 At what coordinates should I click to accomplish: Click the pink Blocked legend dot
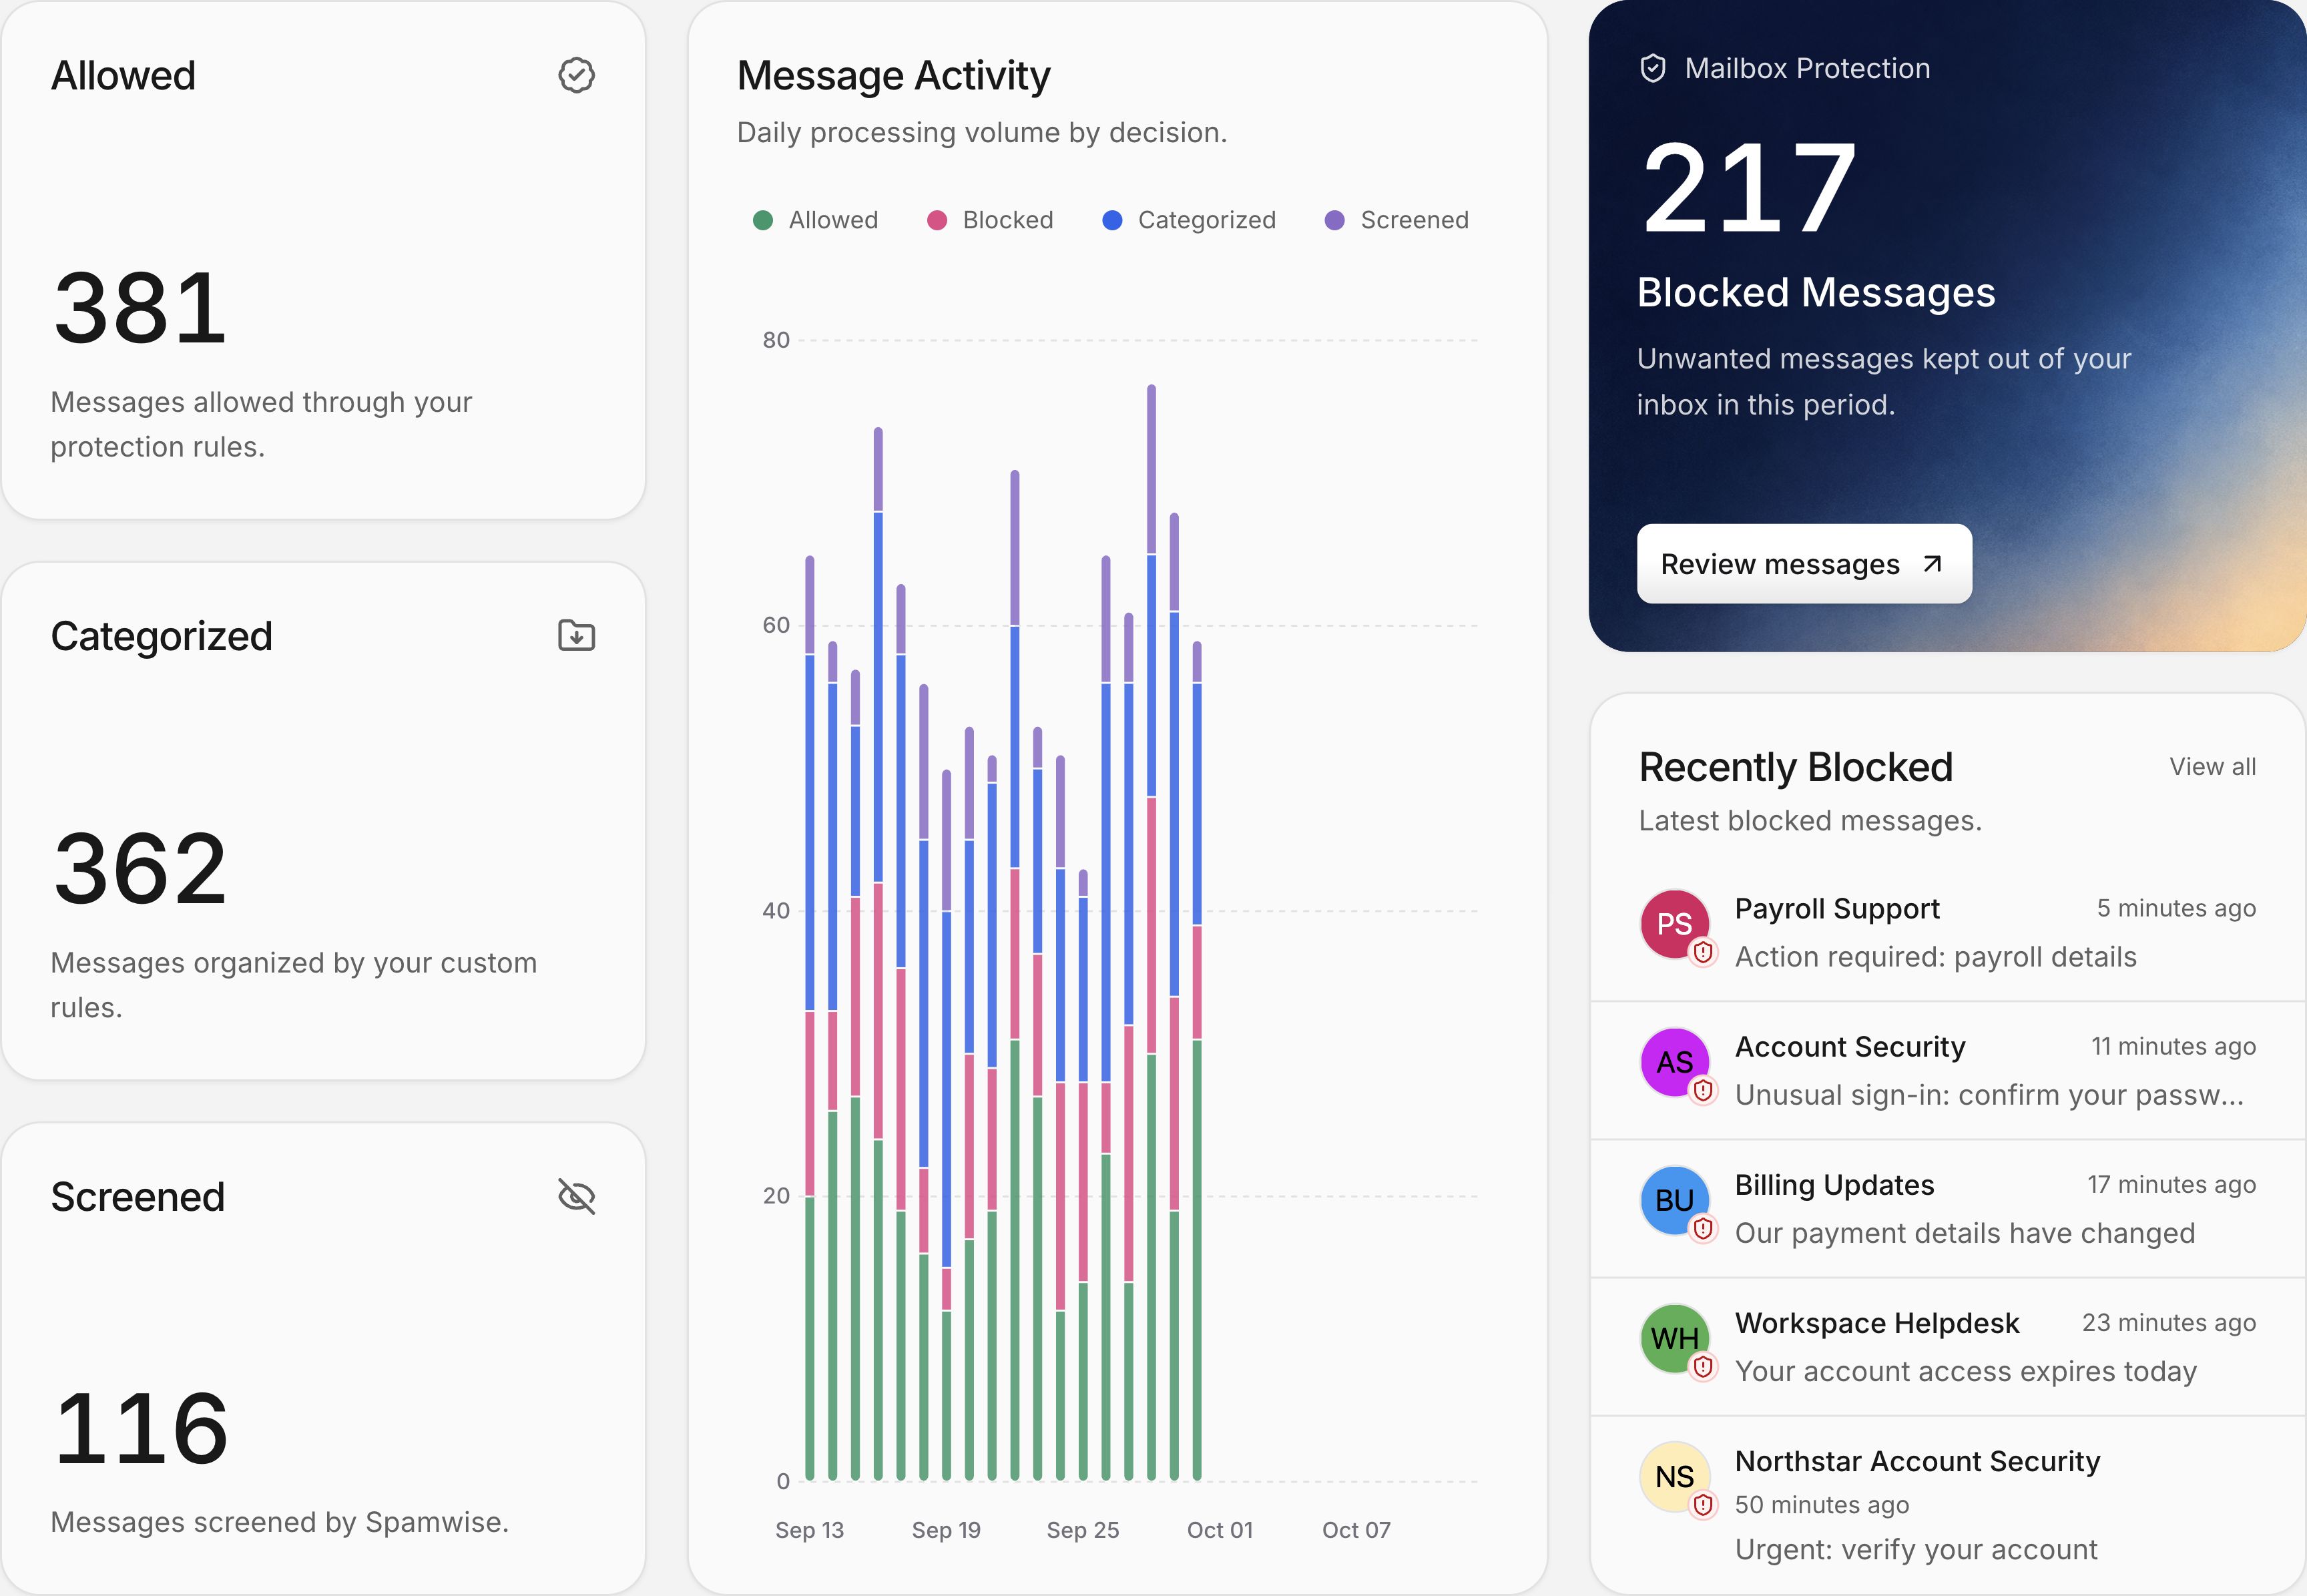tap(936, 220)
